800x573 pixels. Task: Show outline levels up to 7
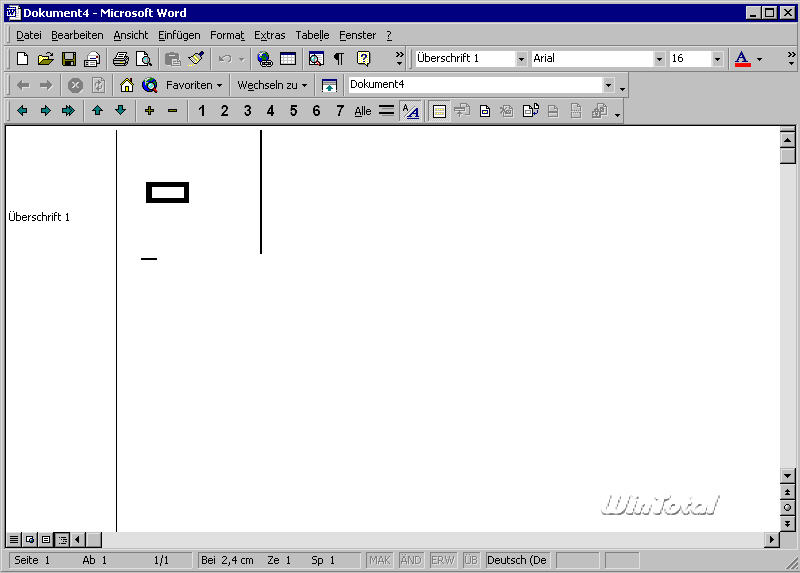click(x=340, y=111)
